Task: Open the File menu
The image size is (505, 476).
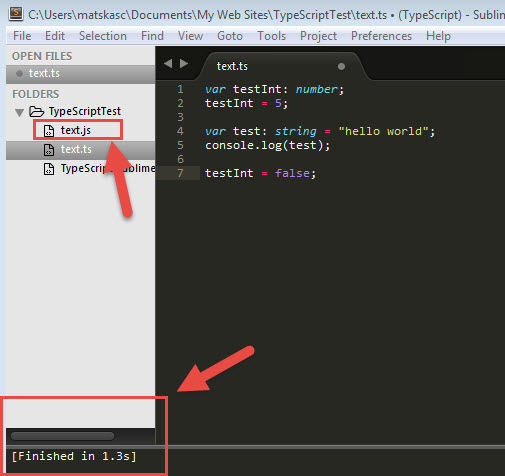Action: pyautogui.click(x=22, y=36)
